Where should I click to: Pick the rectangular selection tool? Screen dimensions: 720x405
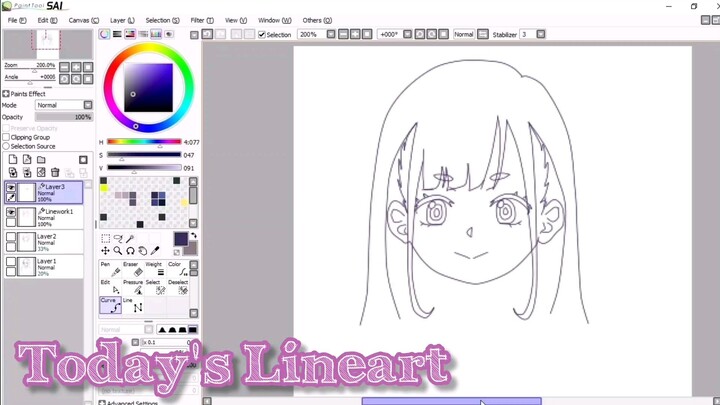coord(106,238)
